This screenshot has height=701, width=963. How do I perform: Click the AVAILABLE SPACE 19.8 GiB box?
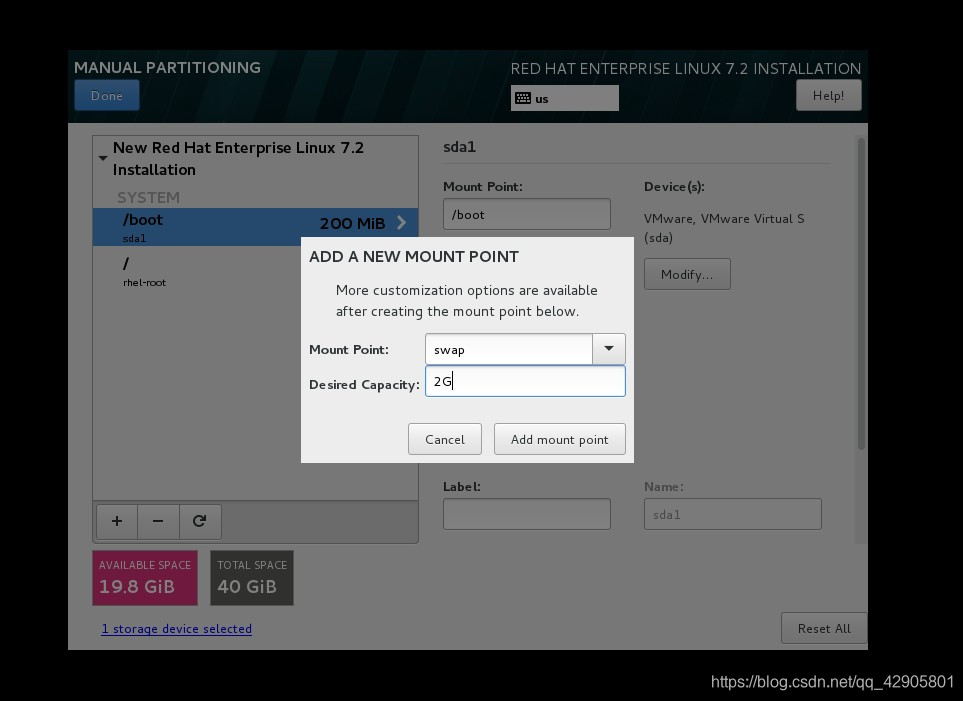coord(145,578)
